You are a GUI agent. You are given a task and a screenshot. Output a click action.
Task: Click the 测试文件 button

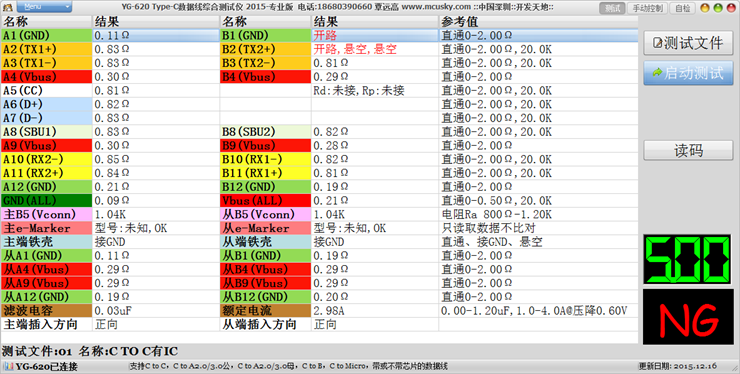coord(688,43)
